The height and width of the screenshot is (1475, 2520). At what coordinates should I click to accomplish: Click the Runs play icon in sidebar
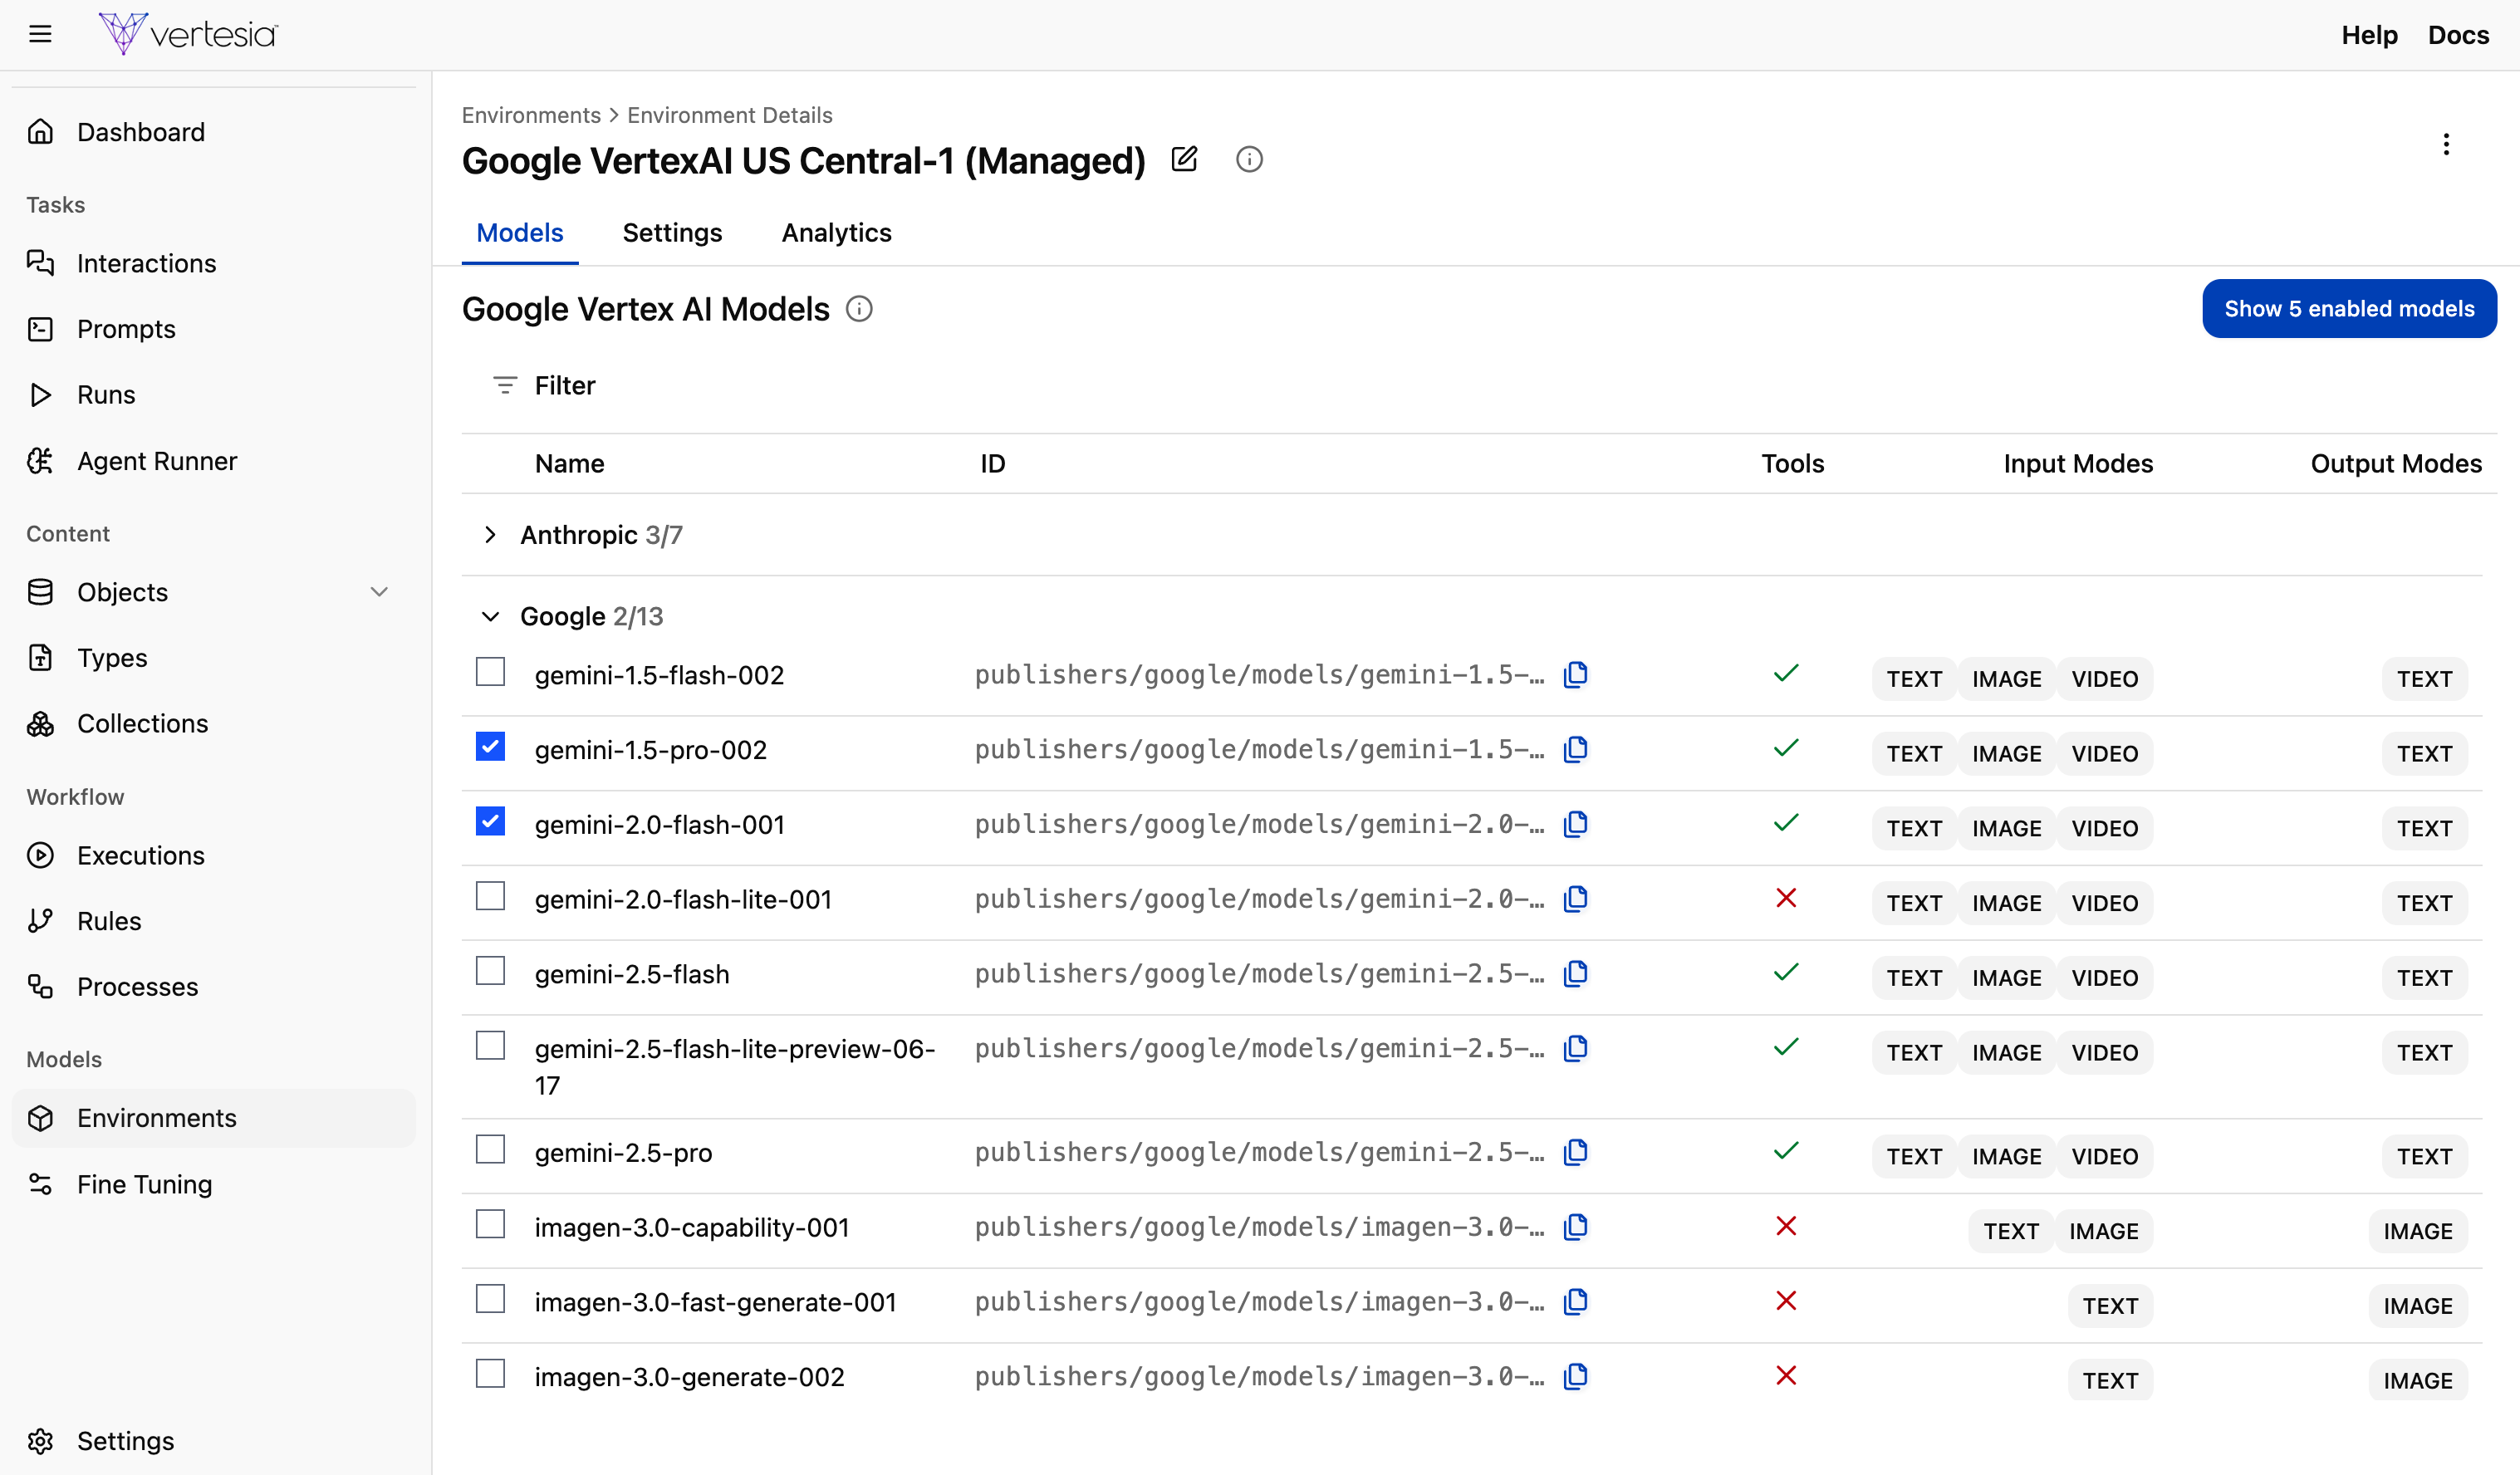(x=40, y=395)
